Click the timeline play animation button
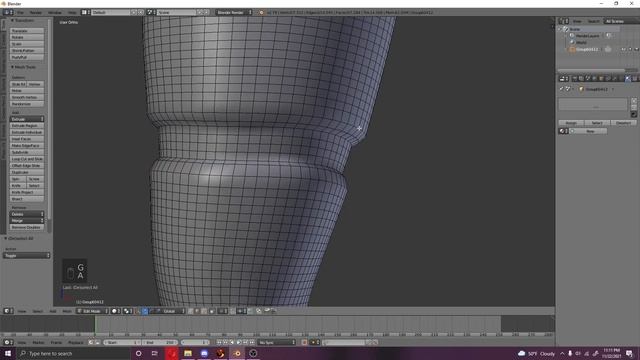Screen dimensions: 640x360 [239, 342]
